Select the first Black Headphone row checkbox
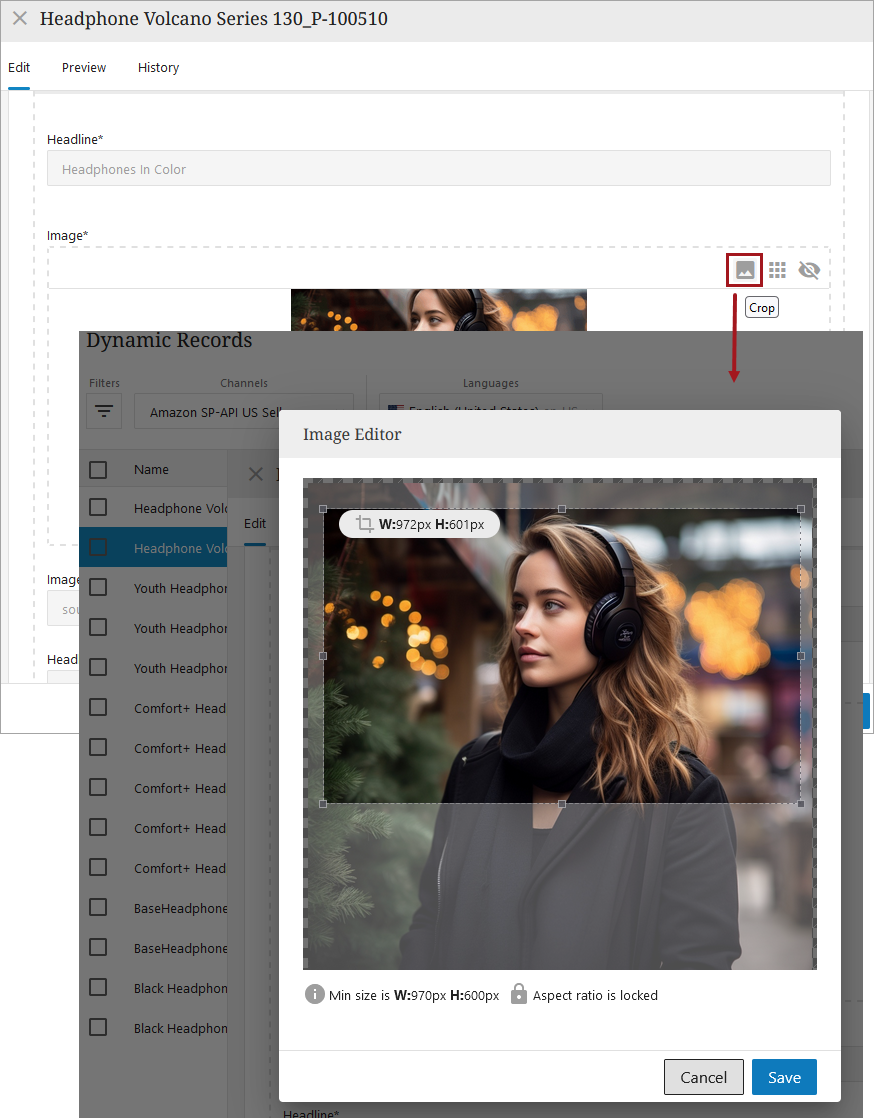Image resolution: width=874 pixels, height=1118 pixels. [x=98, y=988]
